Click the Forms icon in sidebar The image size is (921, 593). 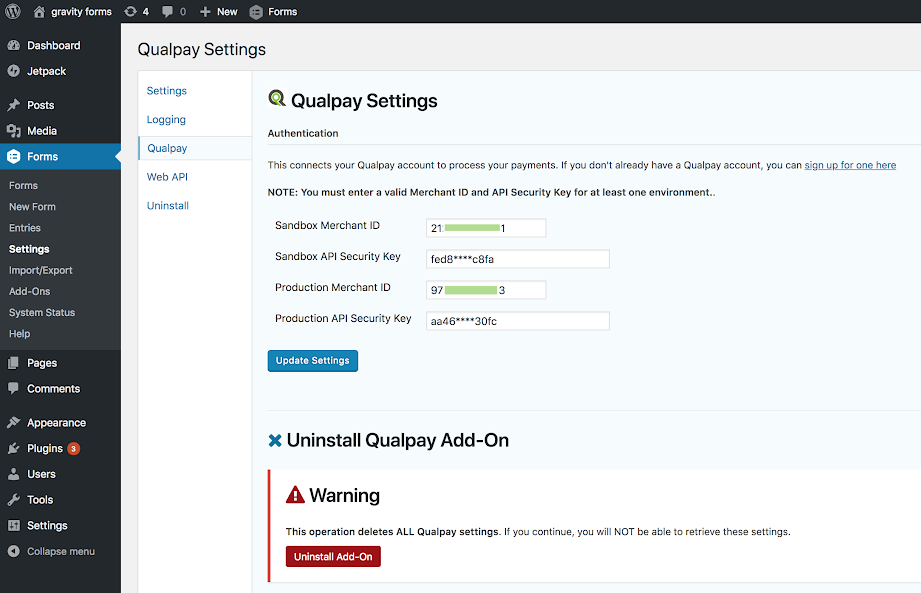tap(14, 157)
